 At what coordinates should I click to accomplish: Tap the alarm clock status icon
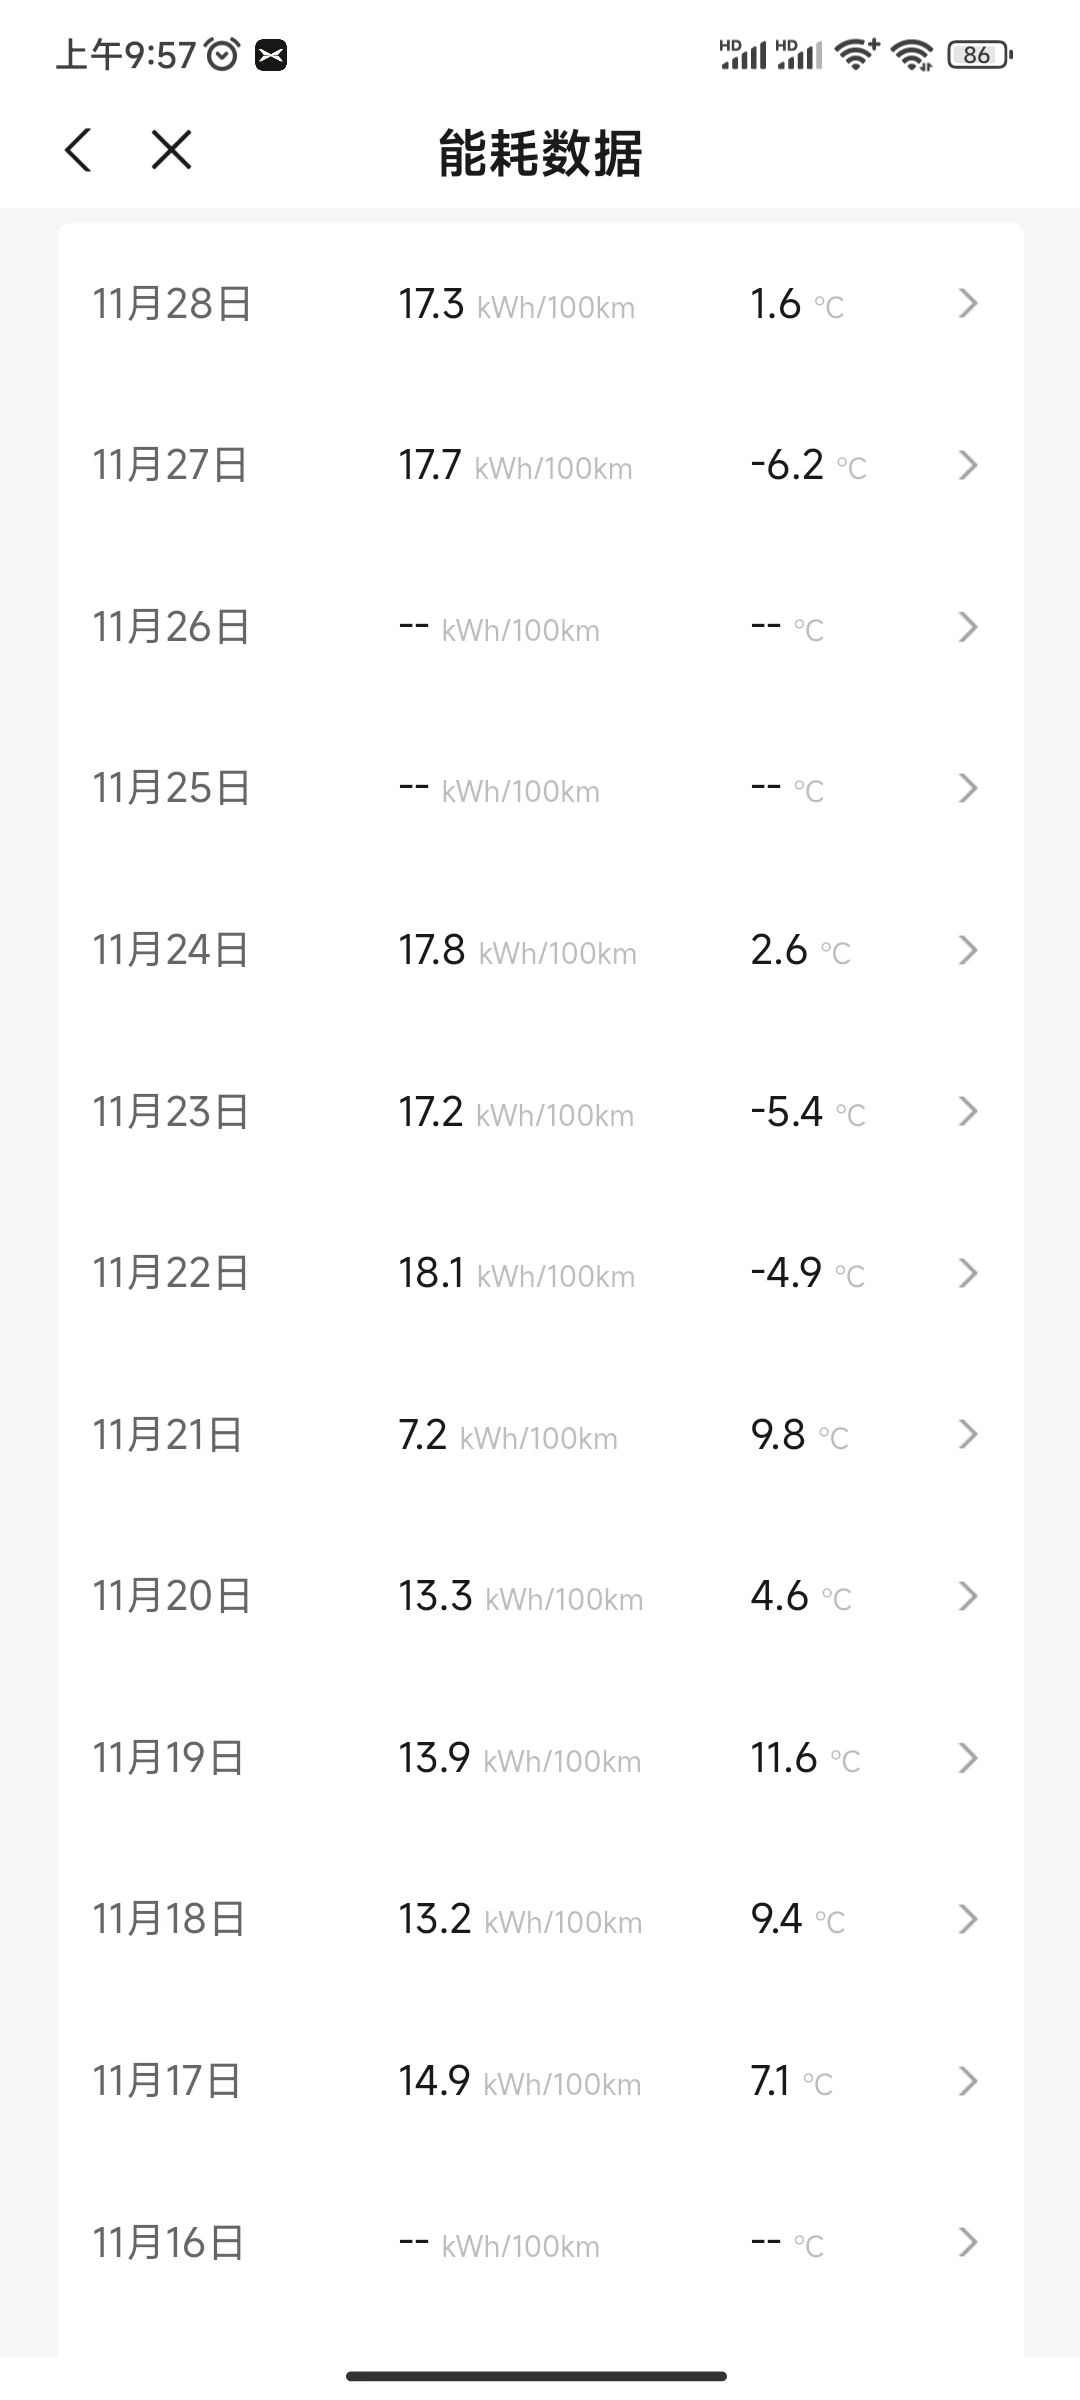point(223,55)
